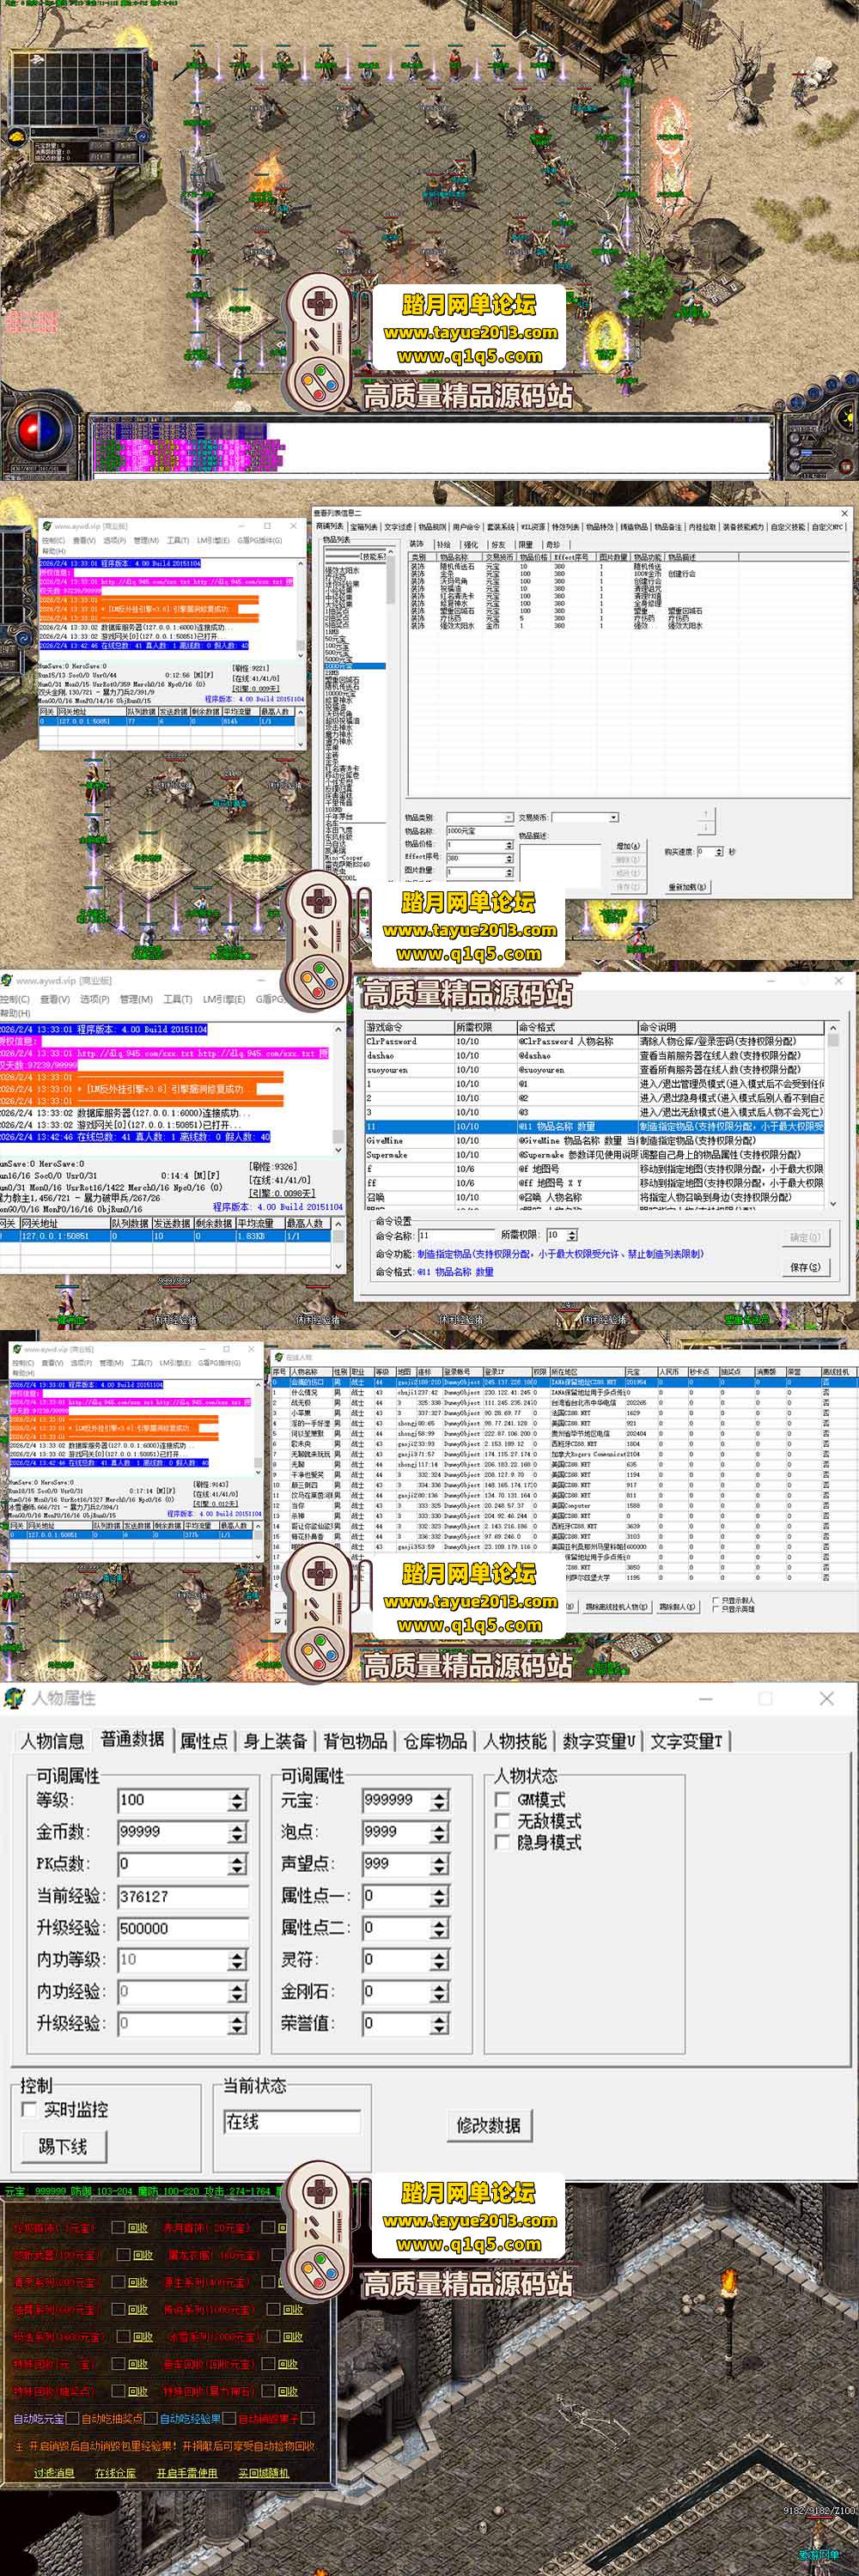Open the 查看(V) menu in server window
859x2576 pixels.
[54, 999]
